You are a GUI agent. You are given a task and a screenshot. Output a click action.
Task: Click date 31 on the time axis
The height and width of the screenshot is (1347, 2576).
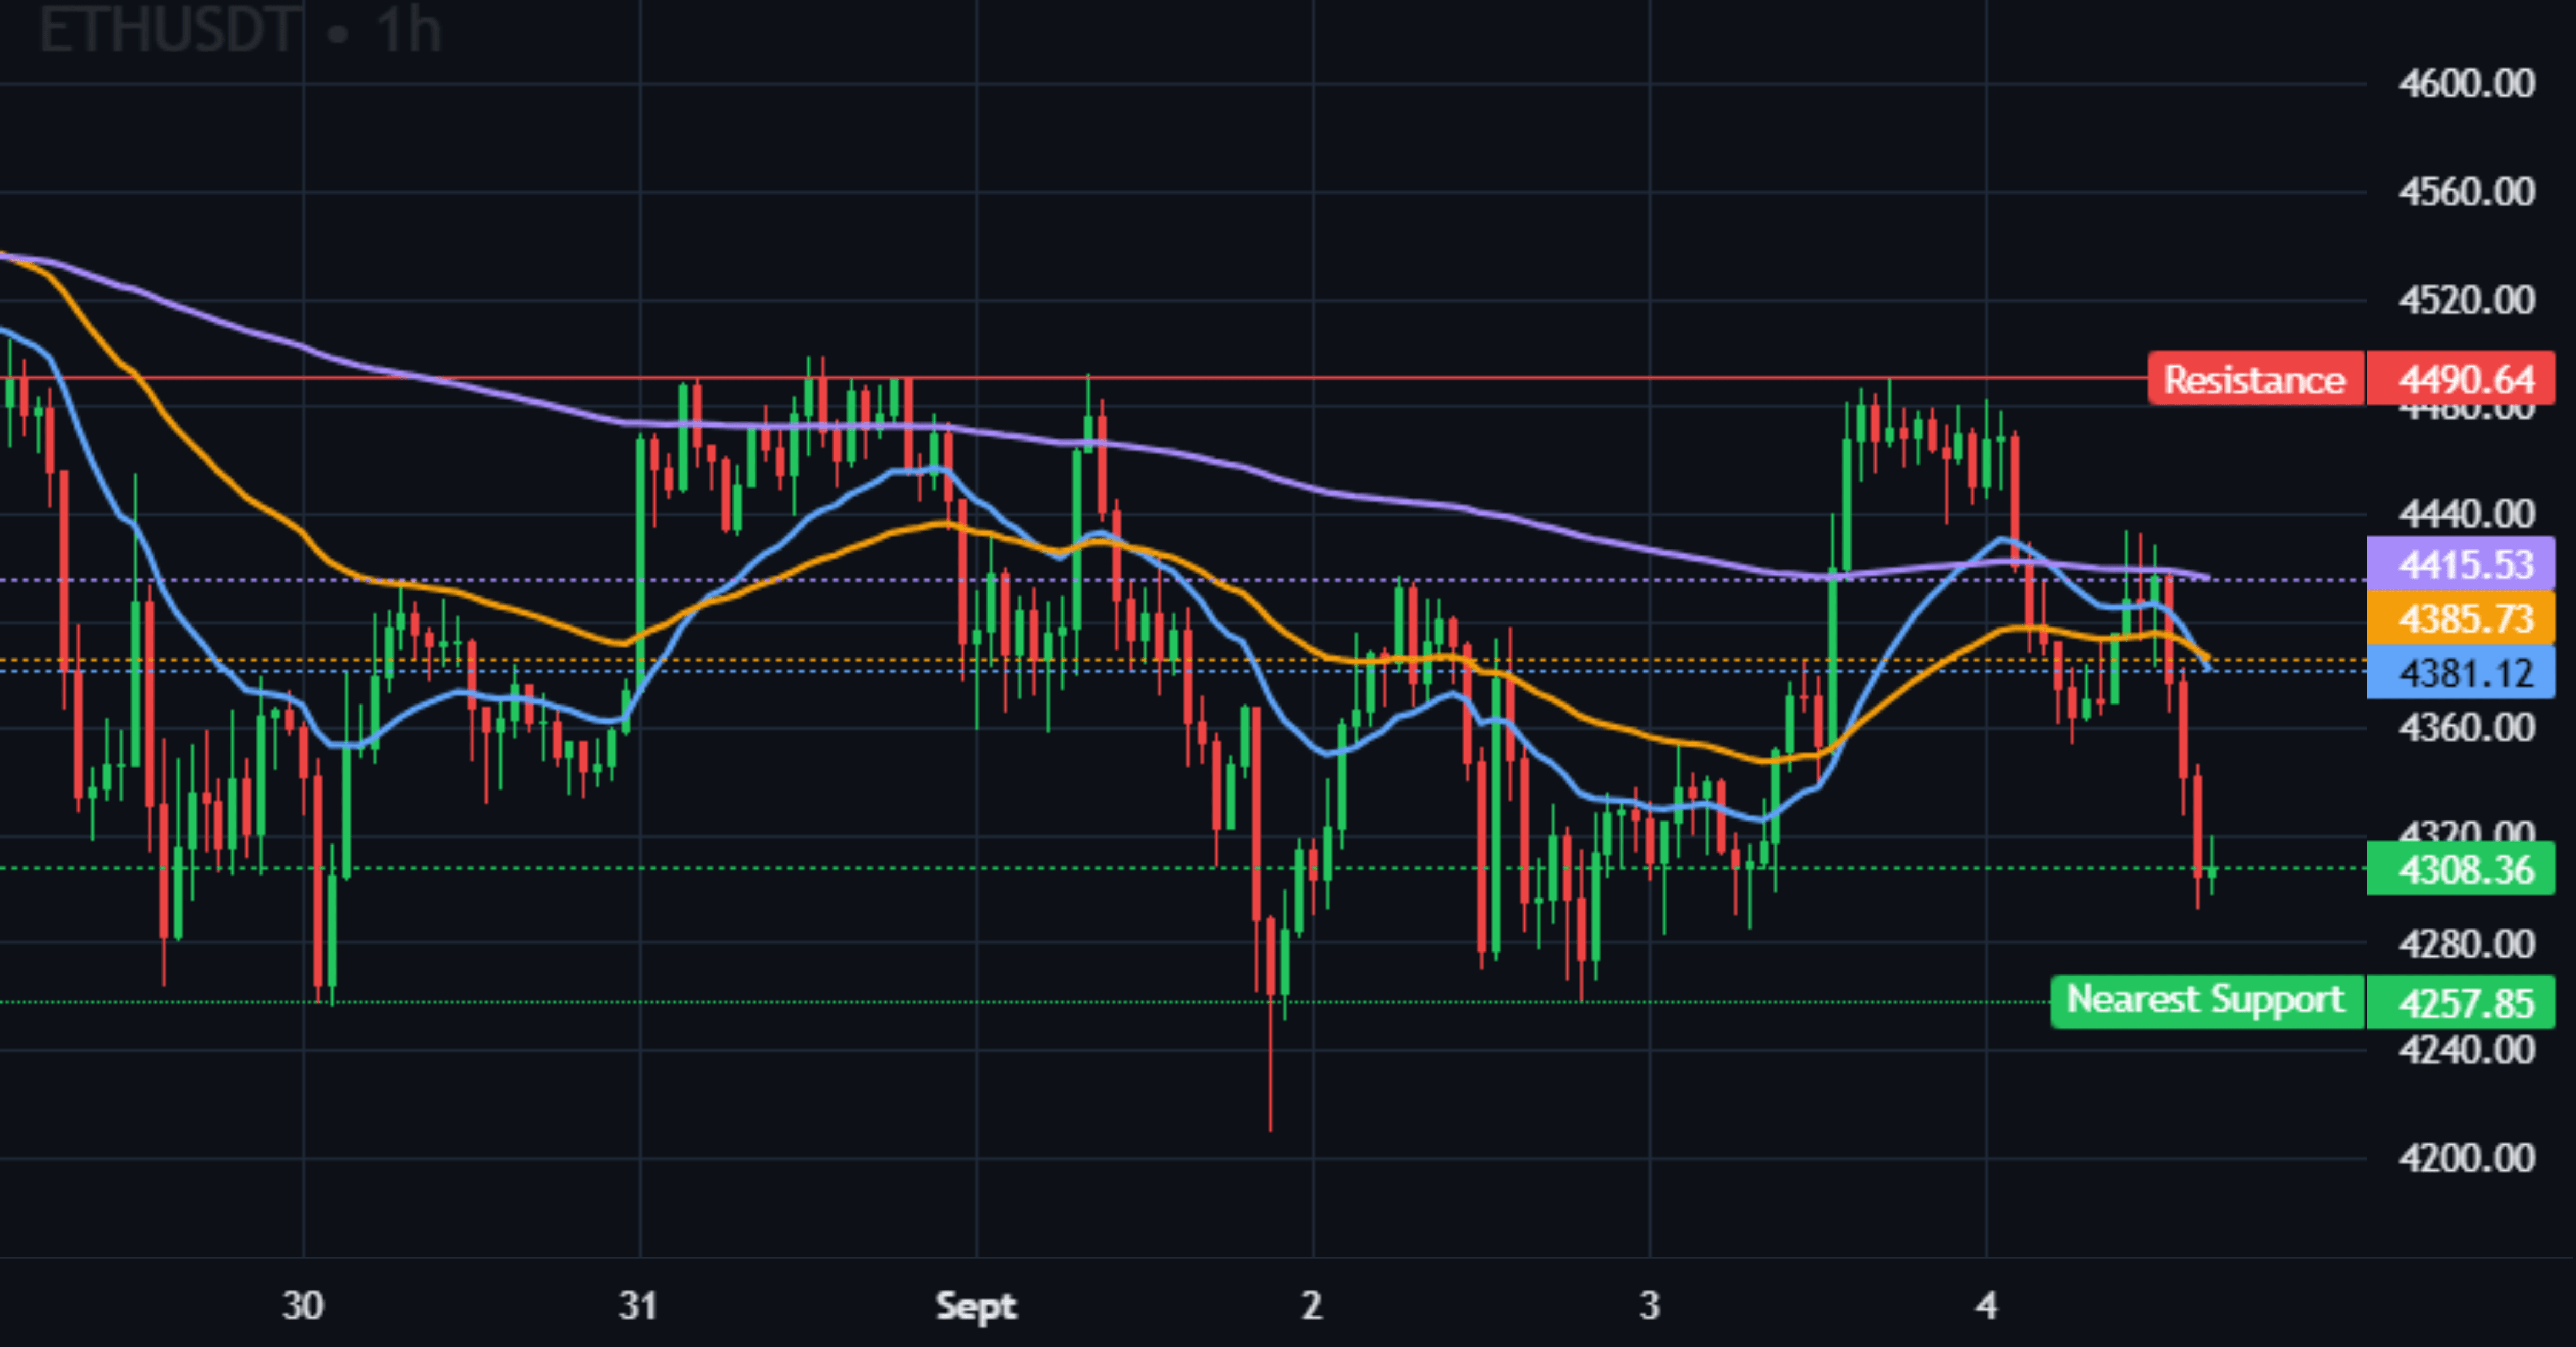[638, 1305]
